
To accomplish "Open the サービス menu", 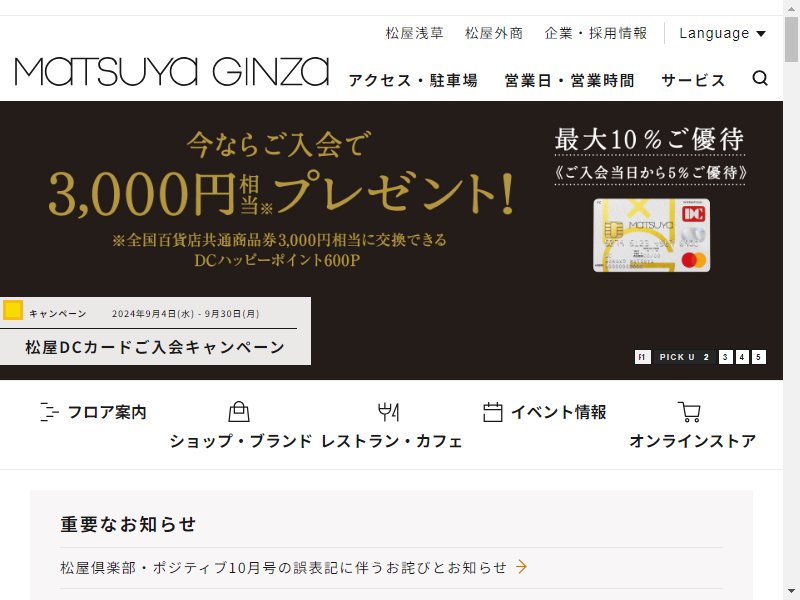I will [693, 80].
